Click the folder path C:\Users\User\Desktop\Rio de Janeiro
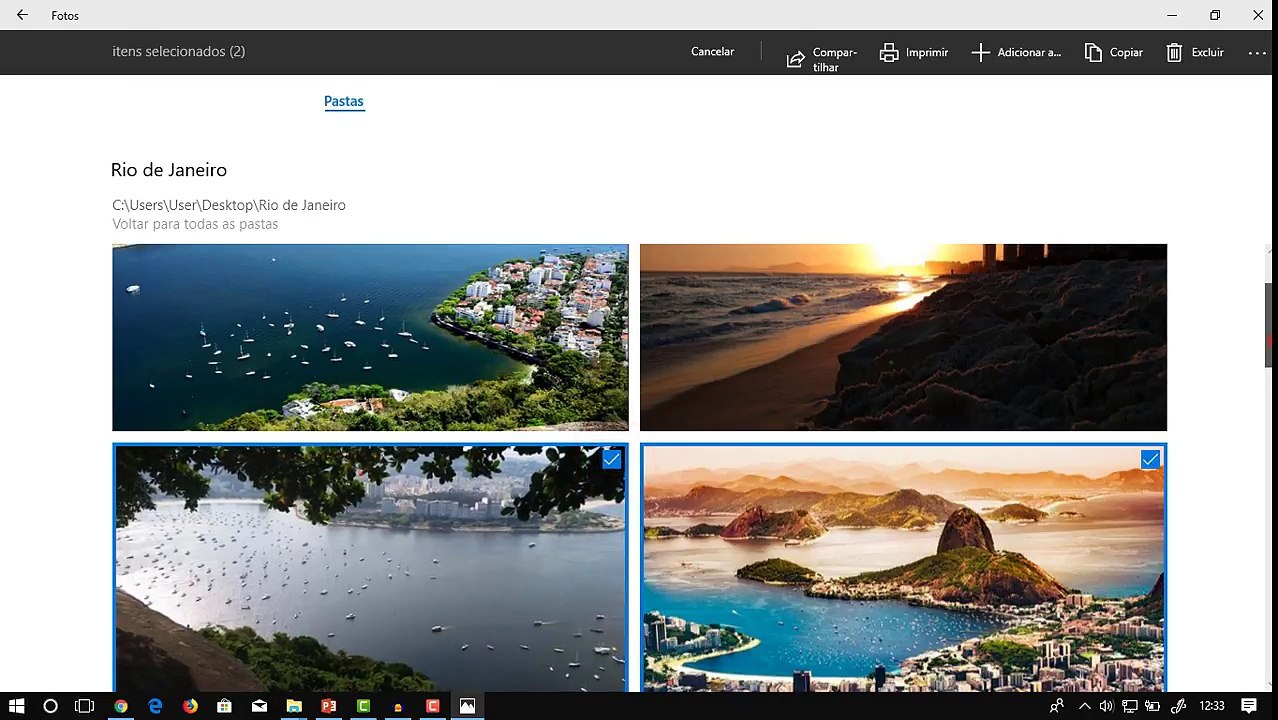The width and height of the screenshot is (1278, 720). pos(229,205)
